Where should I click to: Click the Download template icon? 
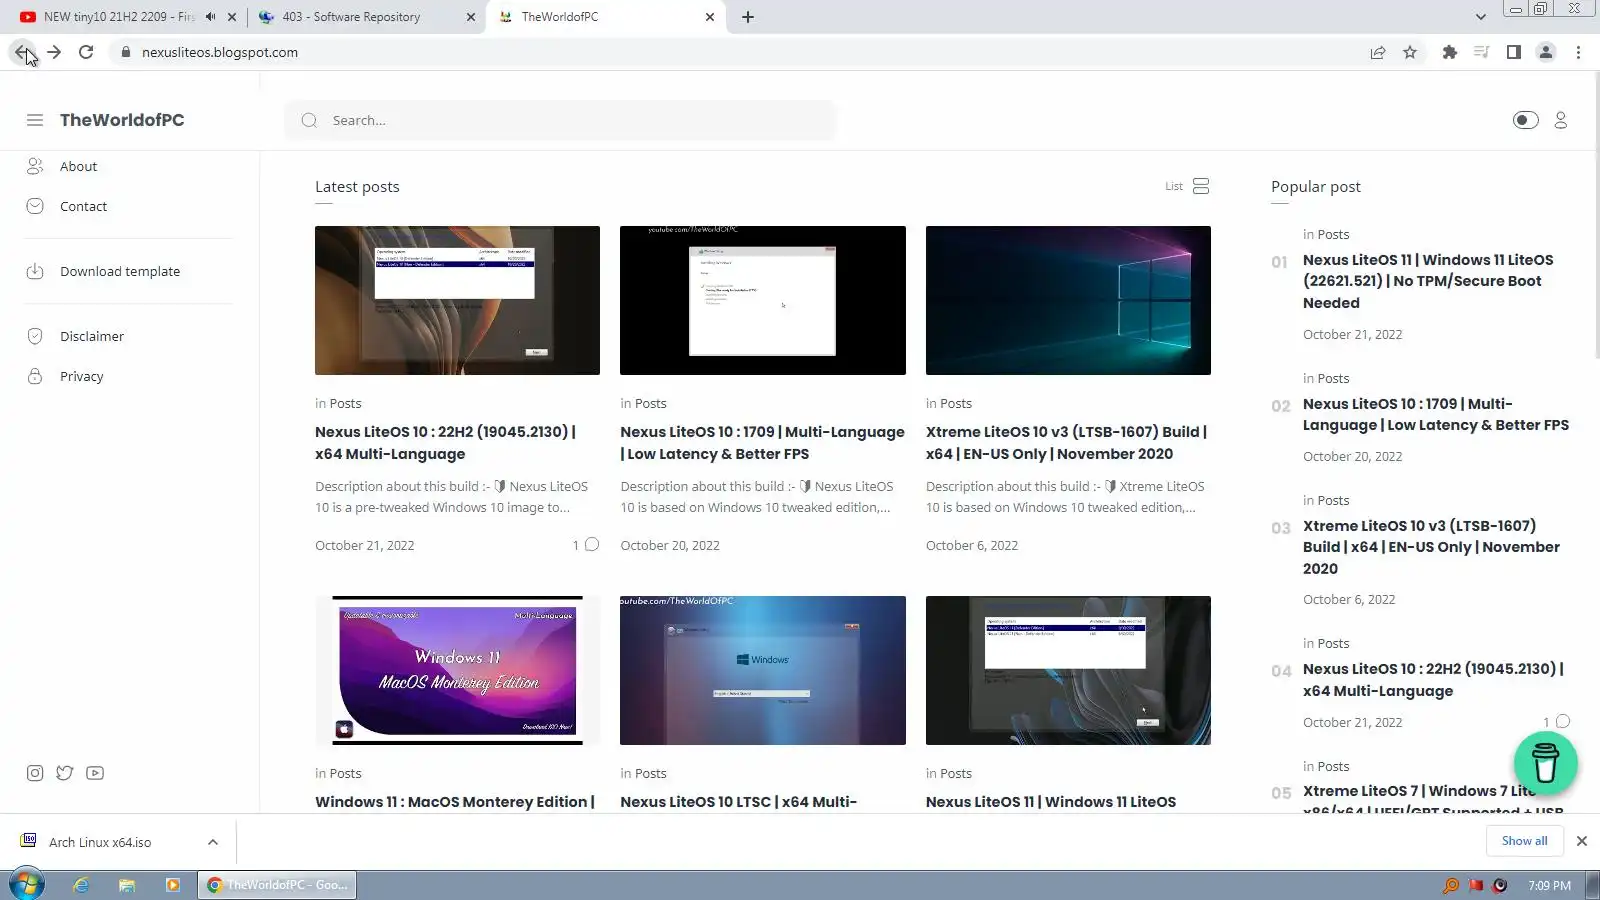pos(35,271)
